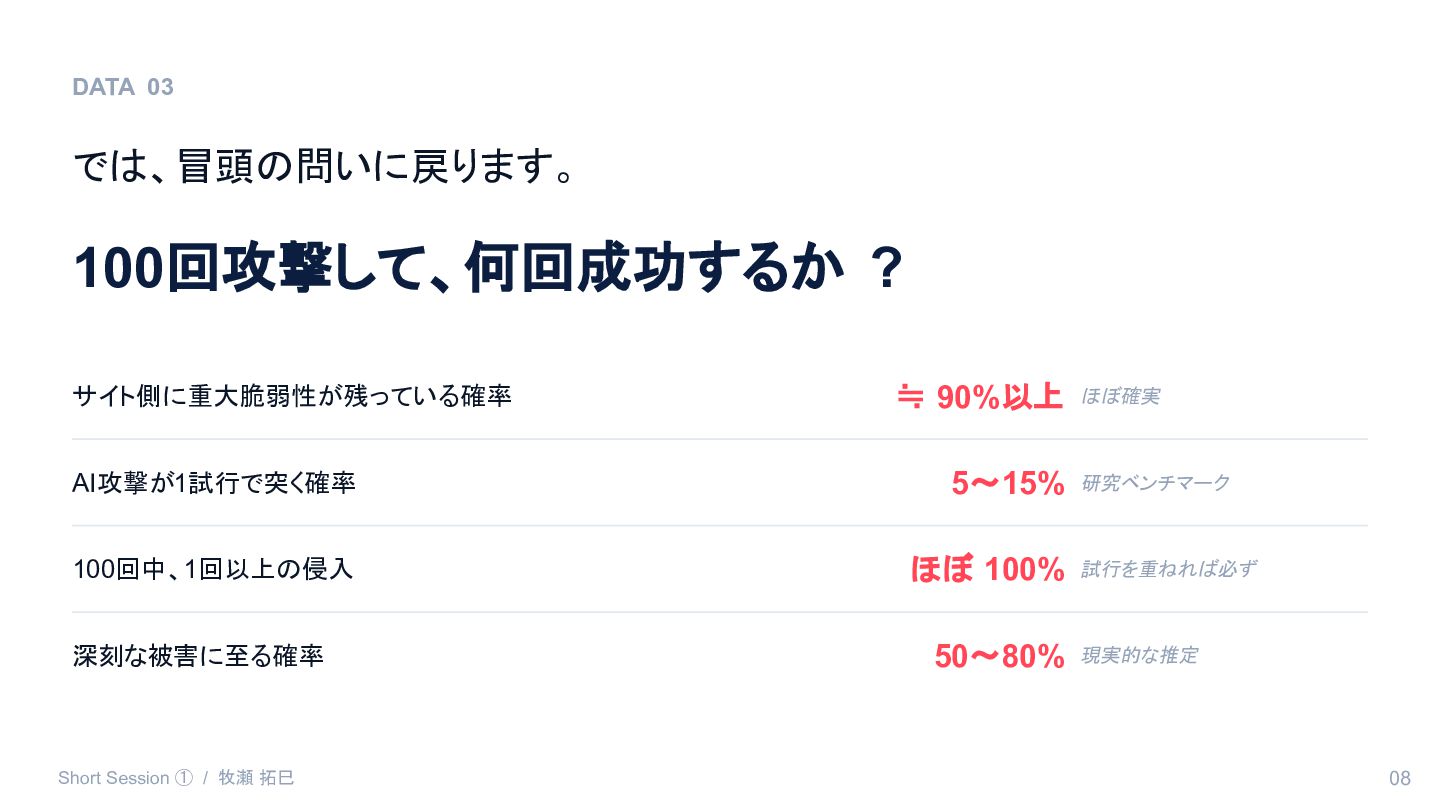The width and height of the screenshot is (1440, 810).
Task: Select the row 'サイト側に重大脆弱性が残っている確率'
Action: (292, 397)
